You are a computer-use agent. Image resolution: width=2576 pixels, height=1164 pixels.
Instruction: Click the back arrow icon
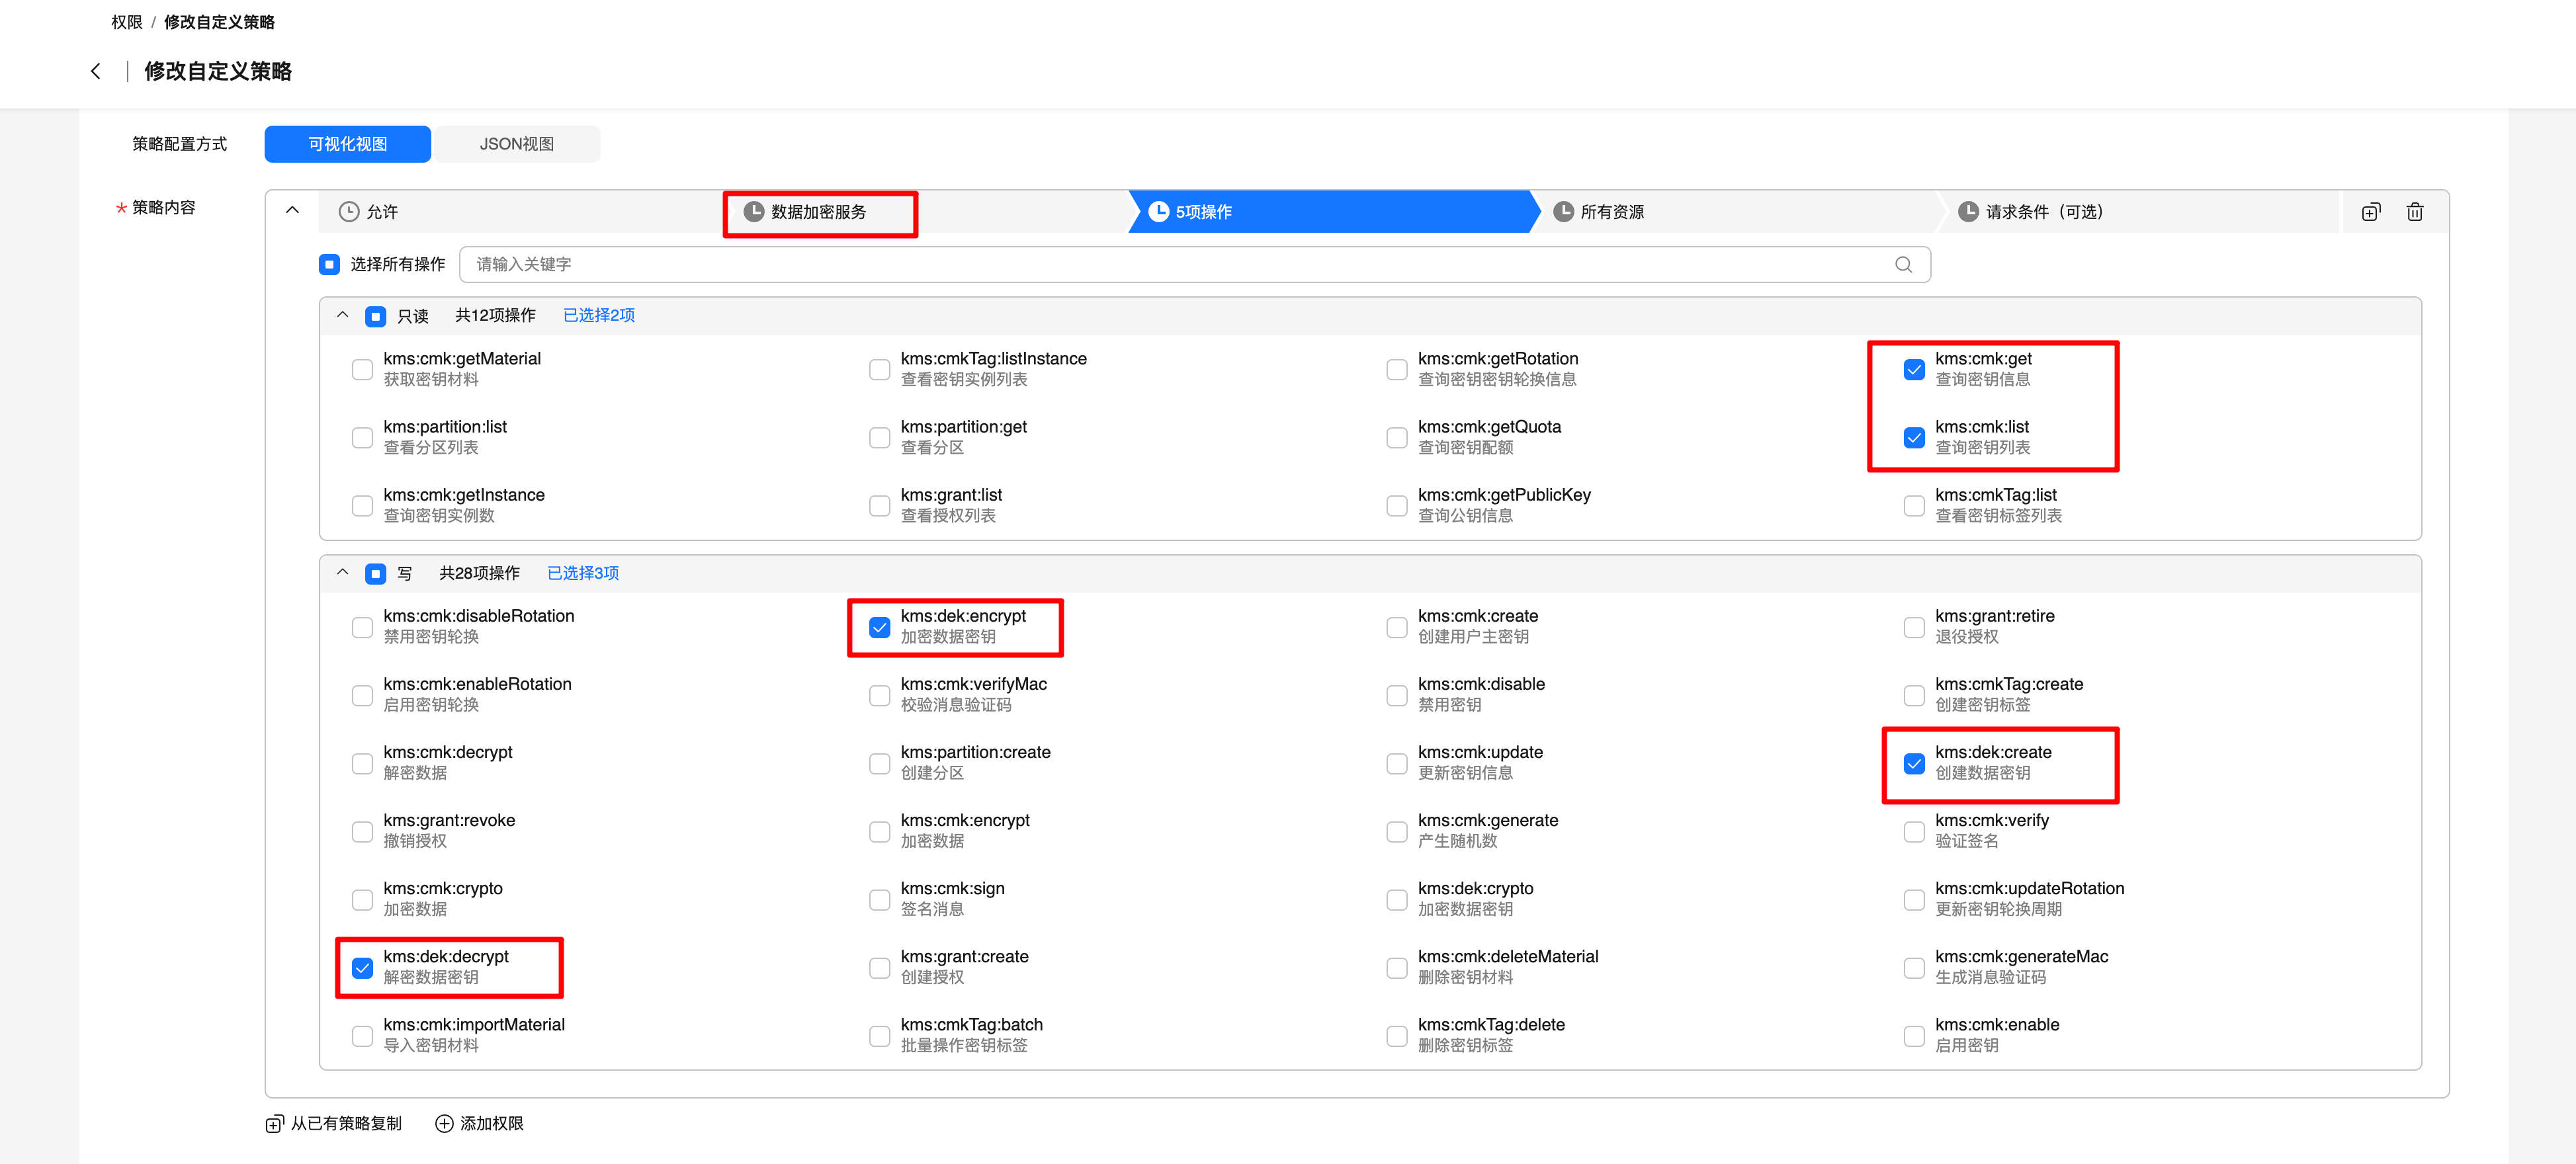(x=96, y=71)
